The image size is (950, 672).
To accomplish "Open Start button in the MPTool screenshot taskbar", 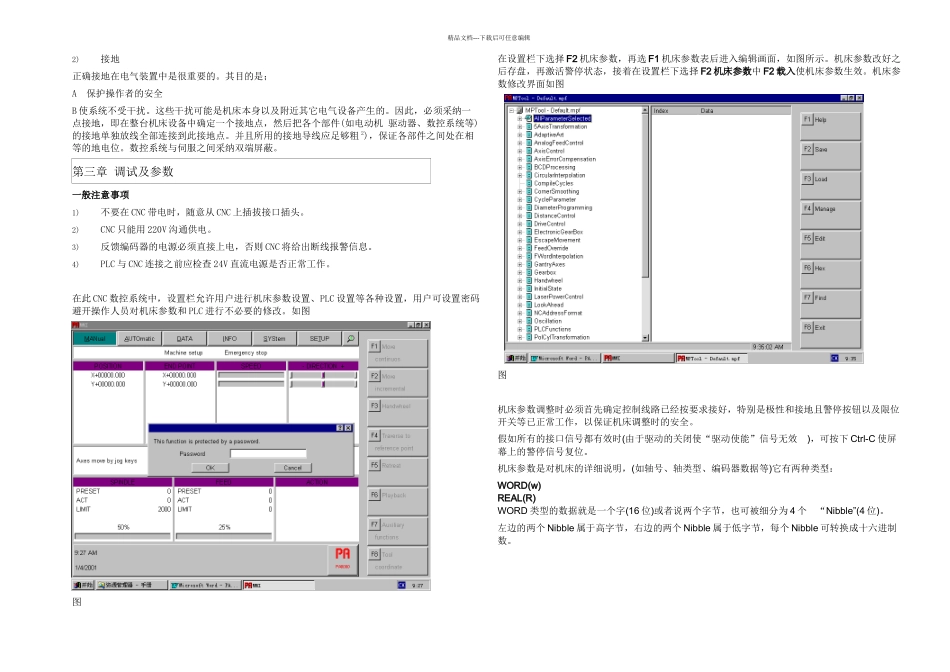I will (x=516, y=358).
